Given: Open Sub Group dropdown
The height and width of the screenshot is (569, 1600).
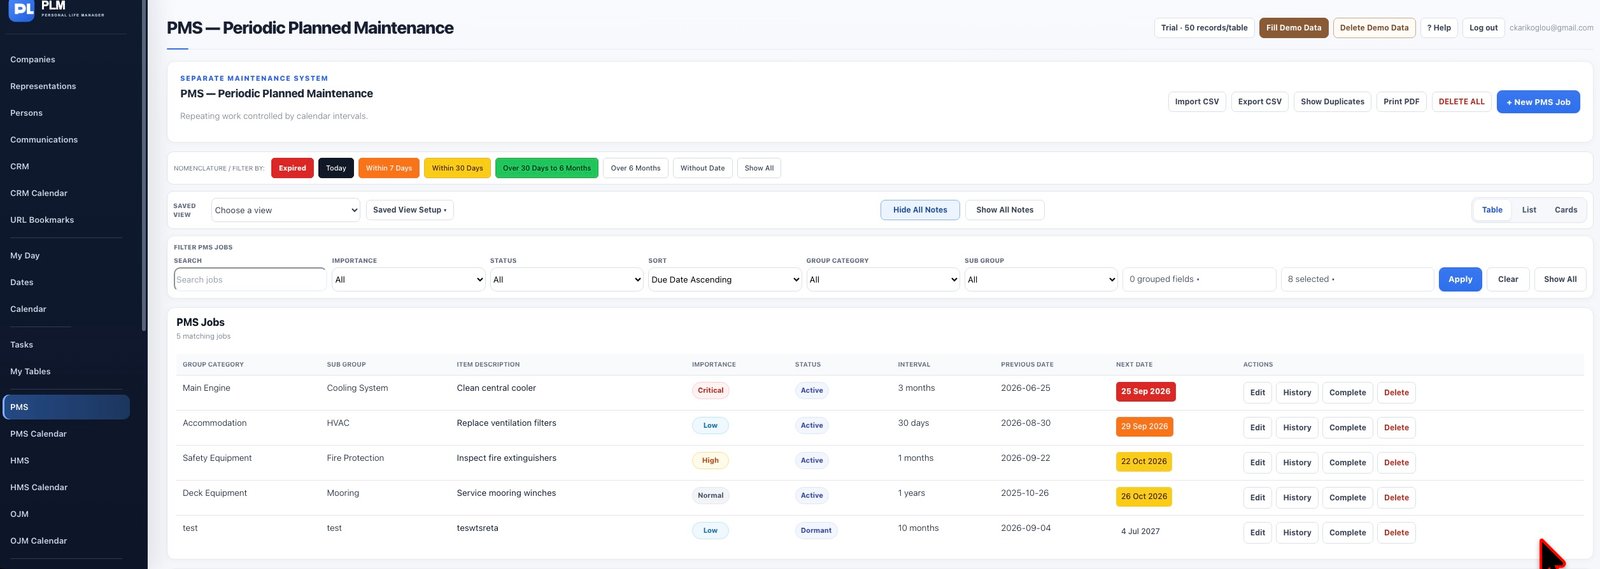Looking at the screenshot, I should pyautogui.click(x=1041, y=280).
